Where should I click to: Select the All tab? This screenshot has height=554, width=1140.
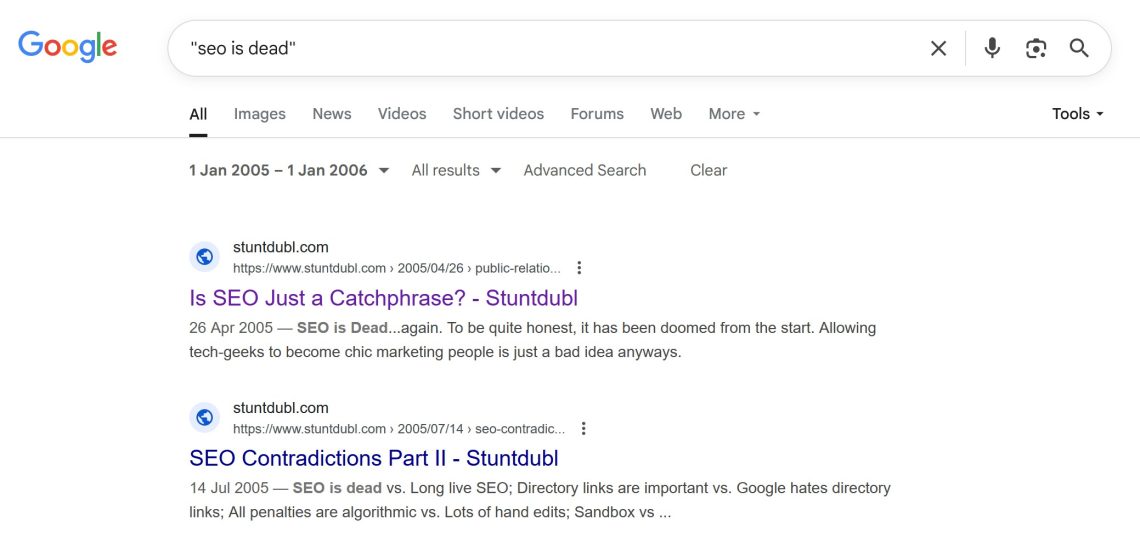coord(198,114)
